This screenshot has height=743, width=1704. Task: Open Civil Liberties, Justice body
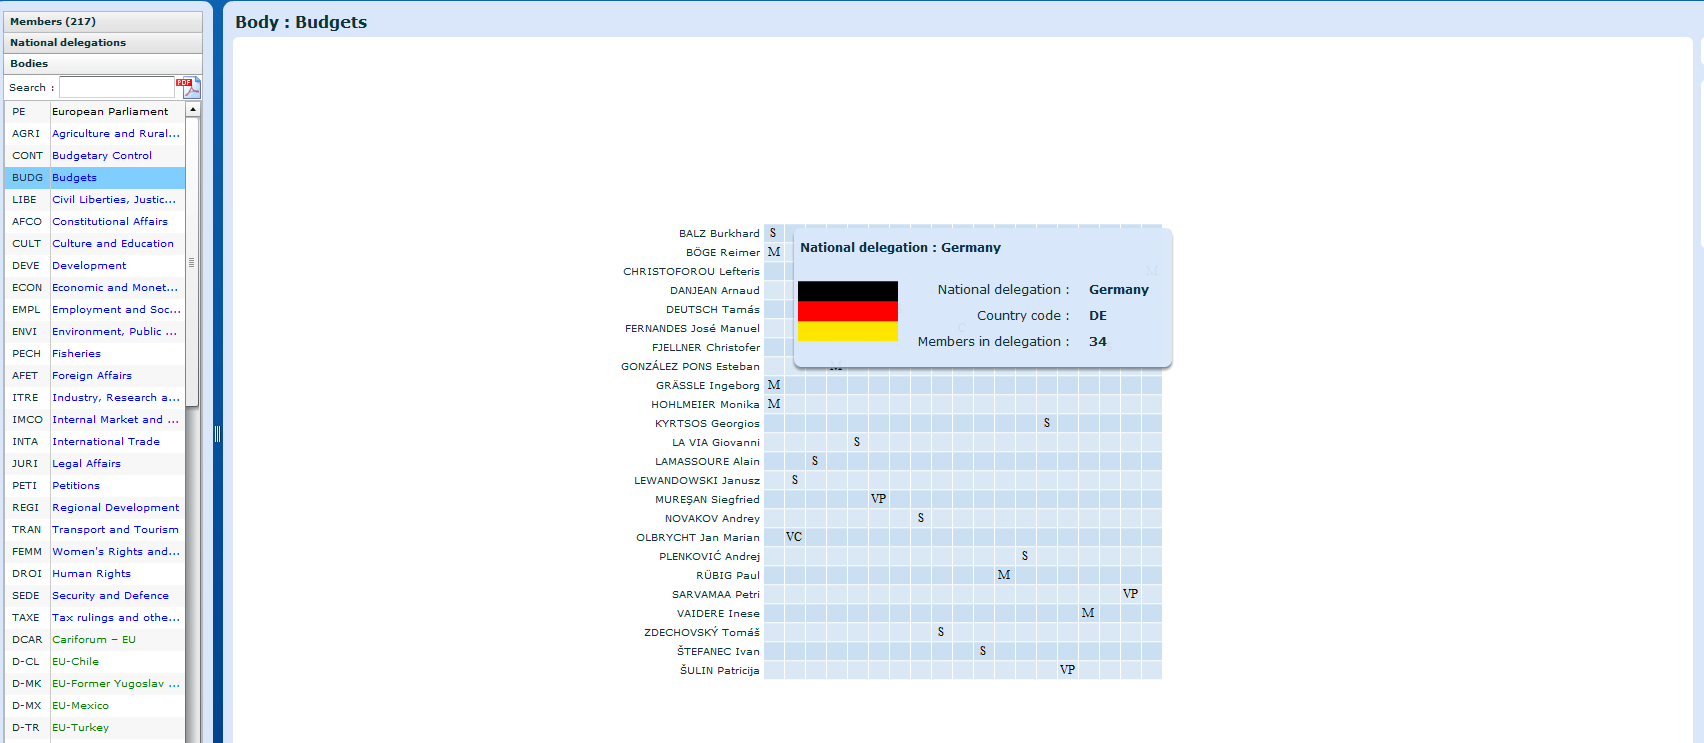pos(95,199)
